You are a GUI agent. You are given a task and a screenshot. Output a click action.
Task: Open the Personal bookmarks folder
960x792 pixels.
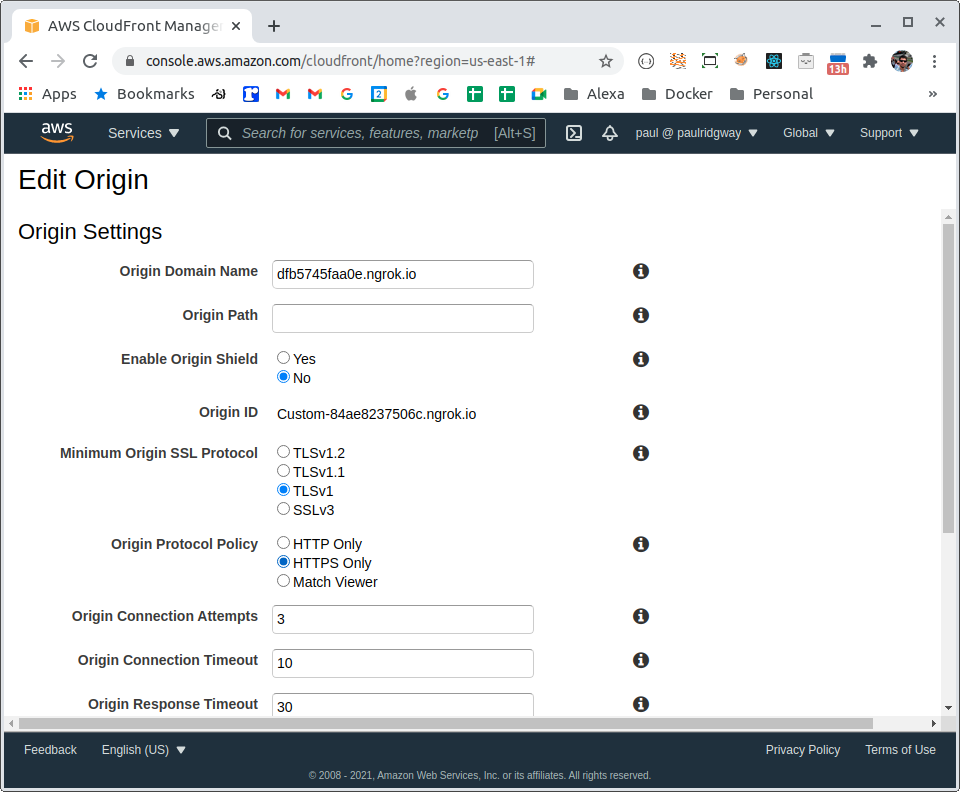tap(771, 94)
